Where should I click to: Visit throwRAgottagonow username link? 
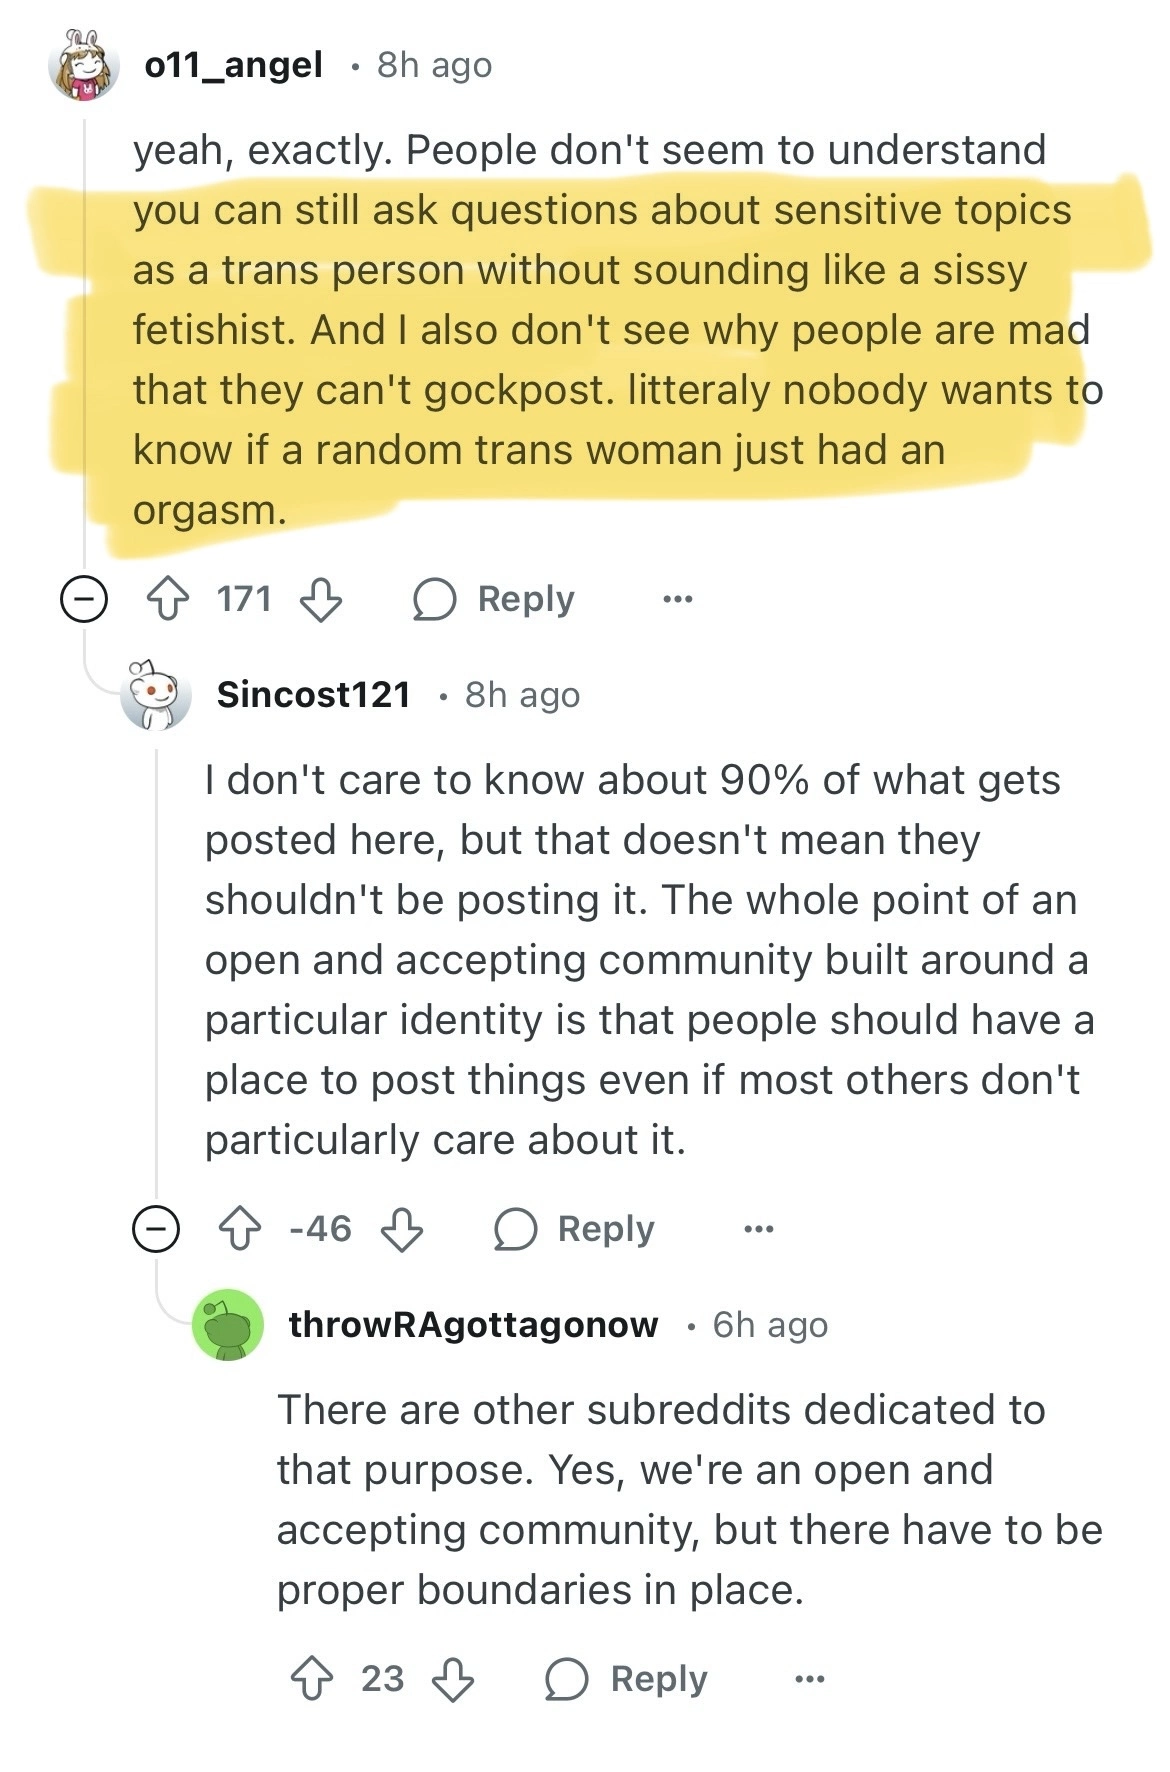[x=473, y=1325]
